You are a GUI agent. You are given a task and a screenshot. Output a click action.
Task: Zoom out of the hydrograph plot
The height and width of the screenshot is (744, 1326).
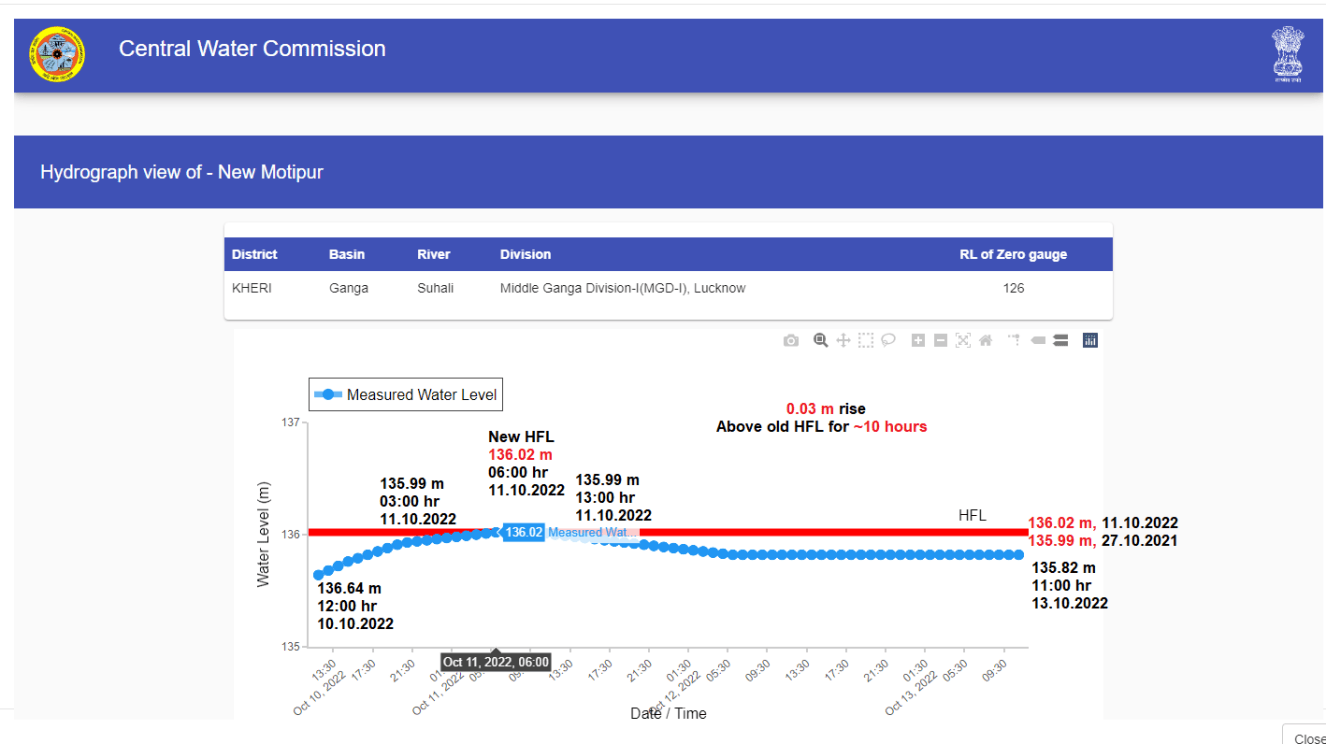[940, 340]
